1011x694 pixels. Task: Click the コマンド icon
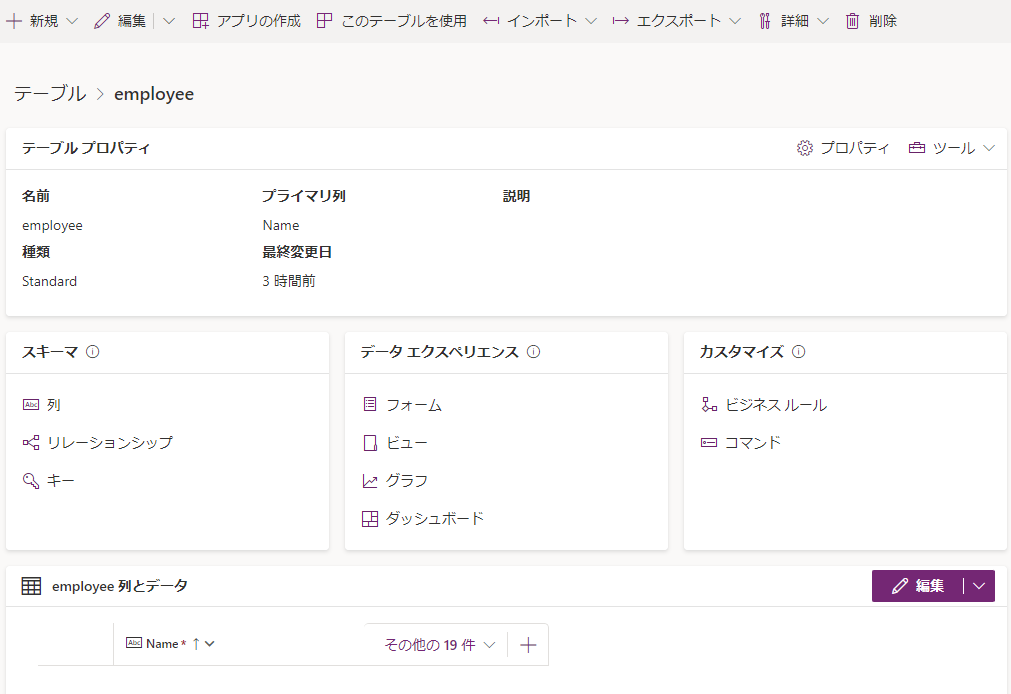tap(709, 442)
